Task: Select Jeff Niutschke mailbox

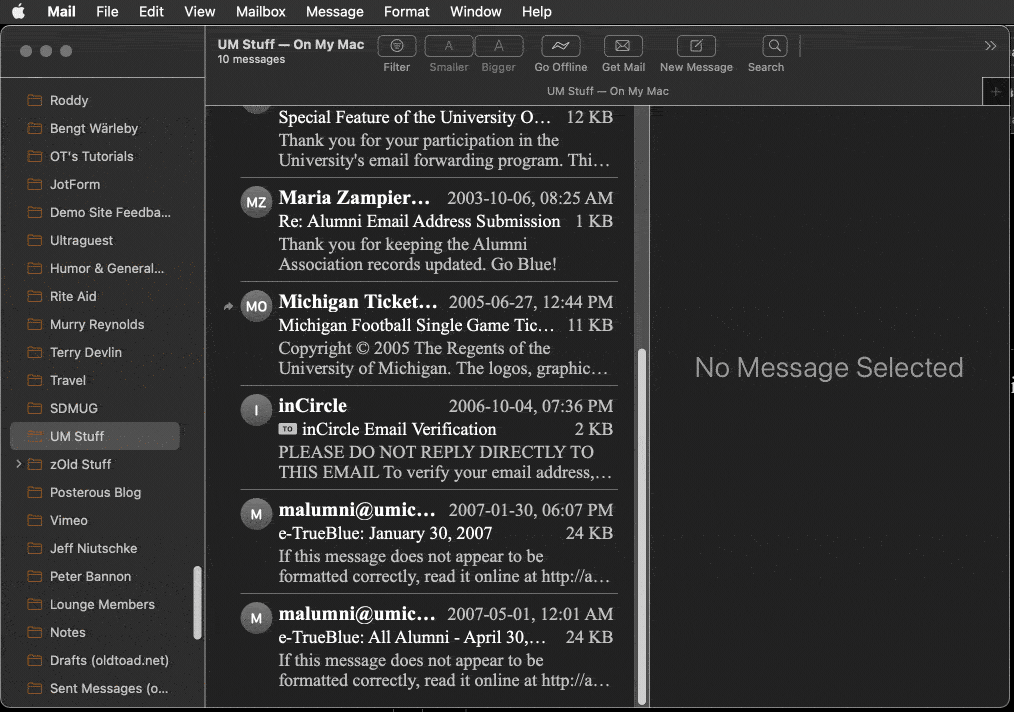Action: coord(95,548)
